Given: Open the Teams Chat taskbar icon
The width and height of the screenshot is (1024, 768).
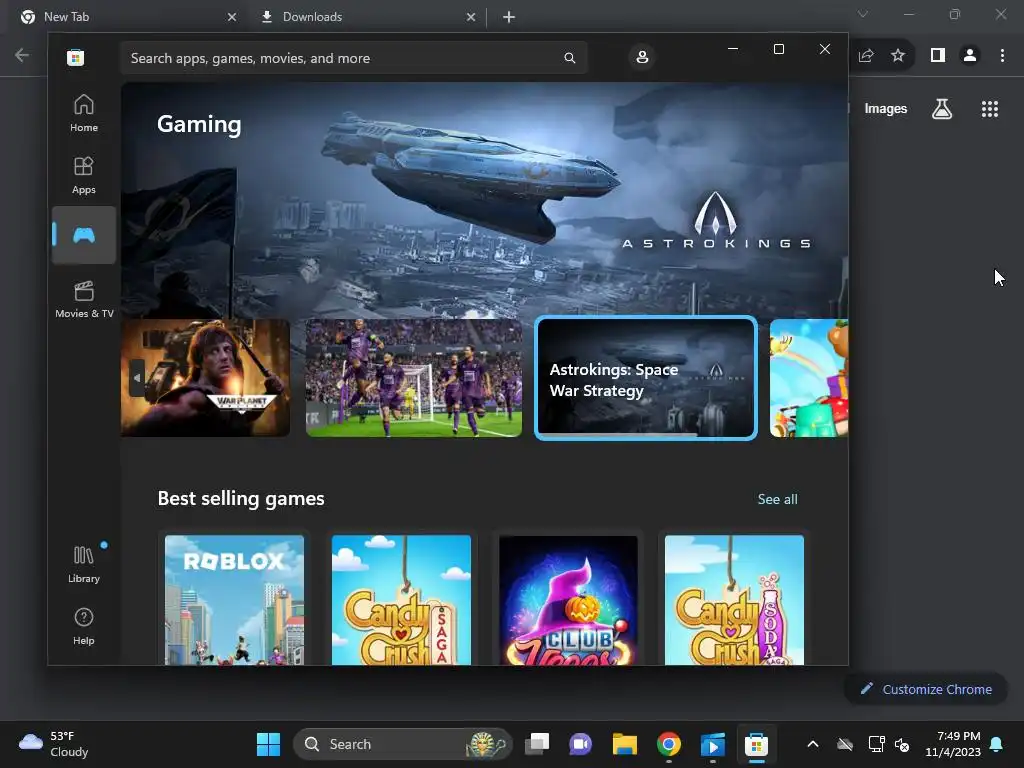Looking at the screenshot, I should (x=580, y=744).
